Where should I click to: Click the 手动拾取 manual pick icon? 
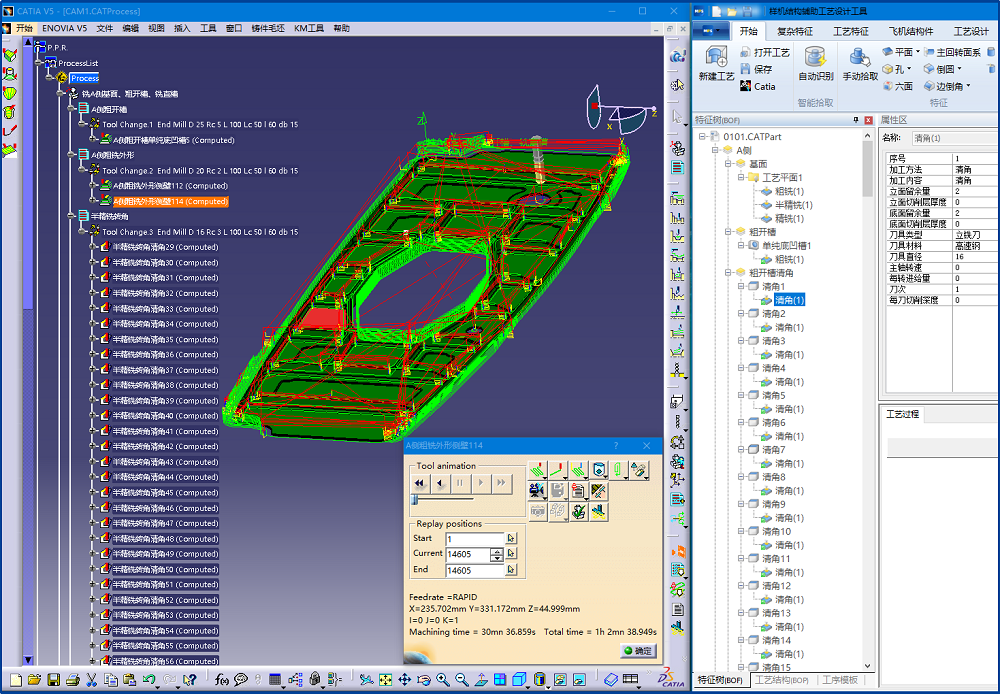click(860, 64)
